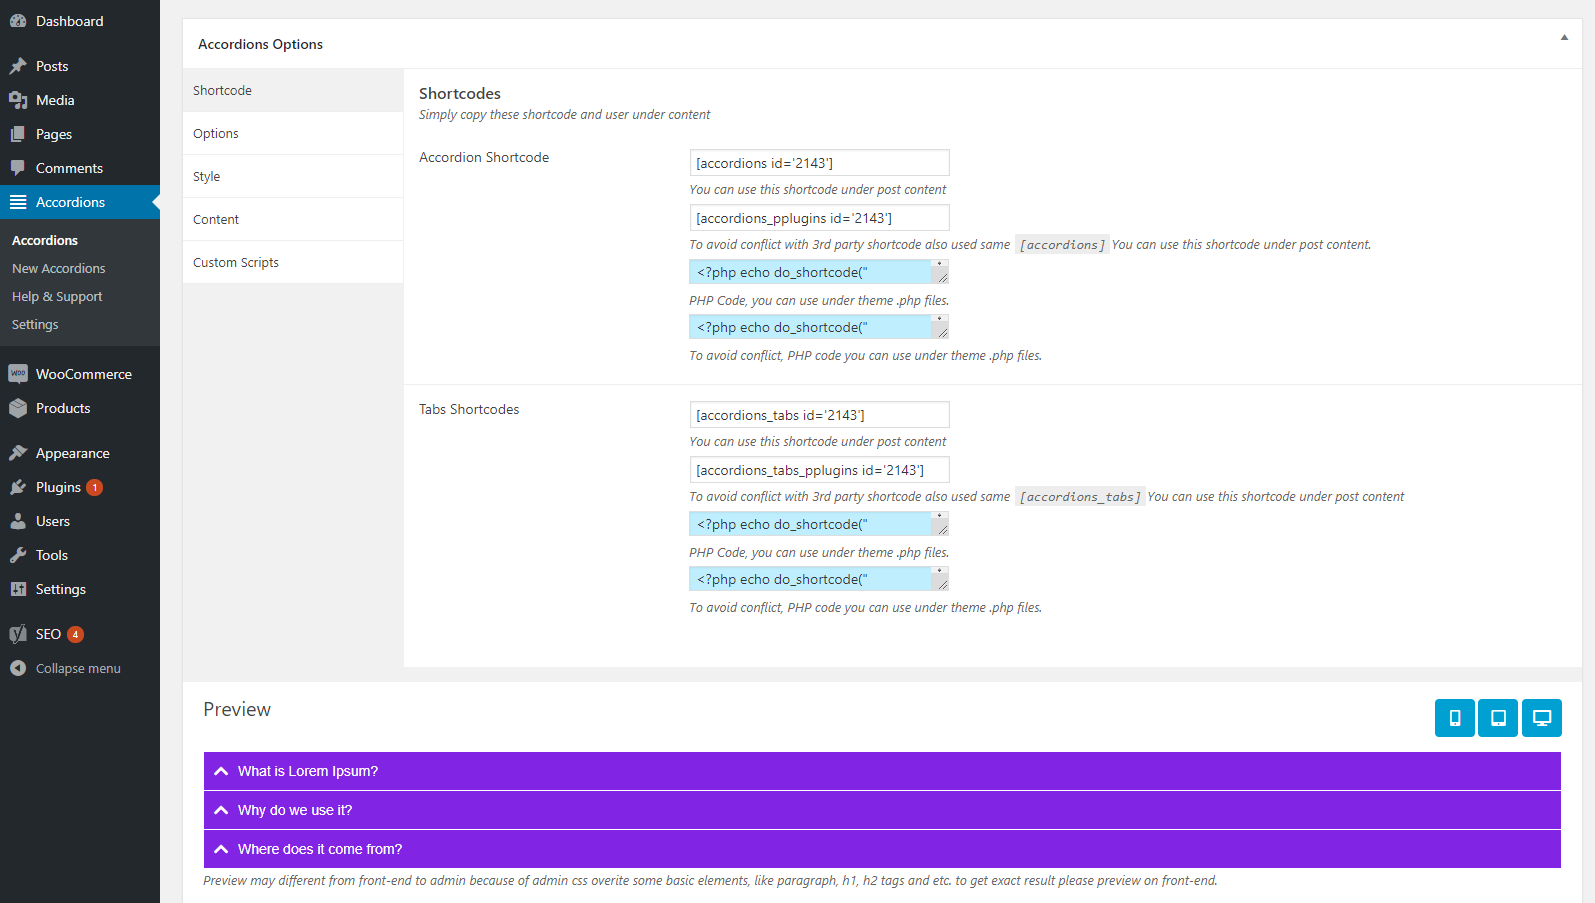Switch preview to tablet view icon

pos(1498,718)
